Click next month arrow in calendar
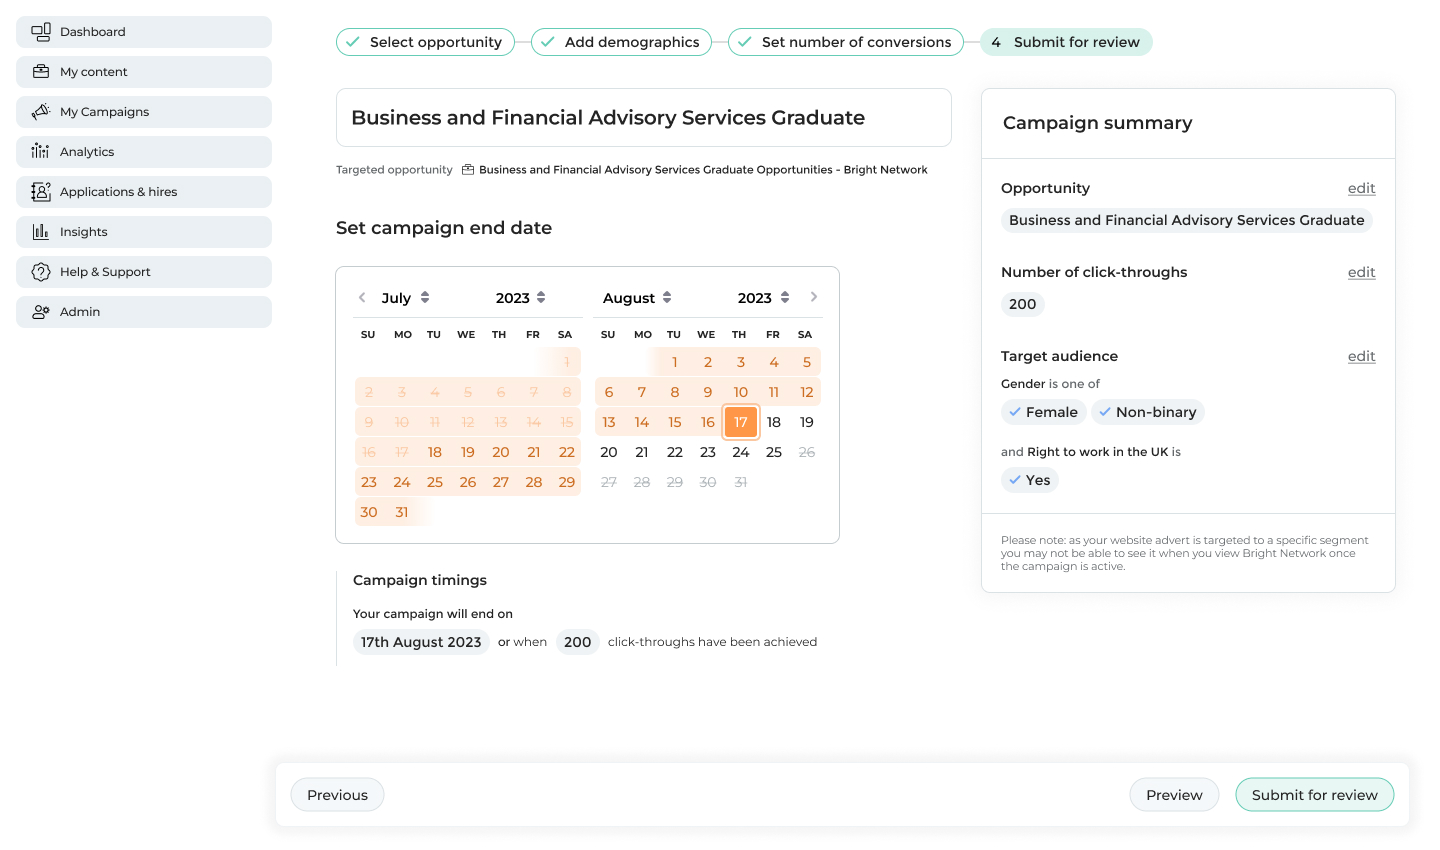This screenshot has height=850, width=1440. [x=814, y=297]
